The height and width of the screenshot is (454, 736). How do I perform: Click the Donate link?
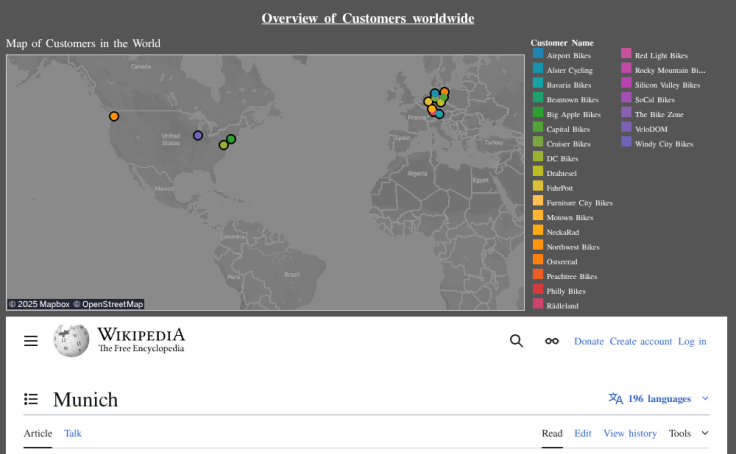pyautogui.click(x=589, y=341)
